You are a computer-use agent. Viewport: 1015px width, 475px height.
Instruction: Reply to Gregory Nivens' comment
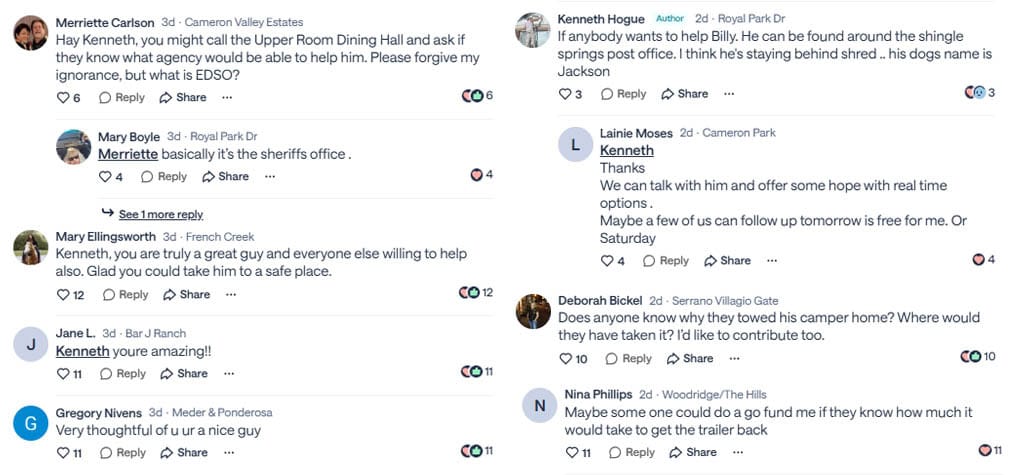[x=123, y=453]
